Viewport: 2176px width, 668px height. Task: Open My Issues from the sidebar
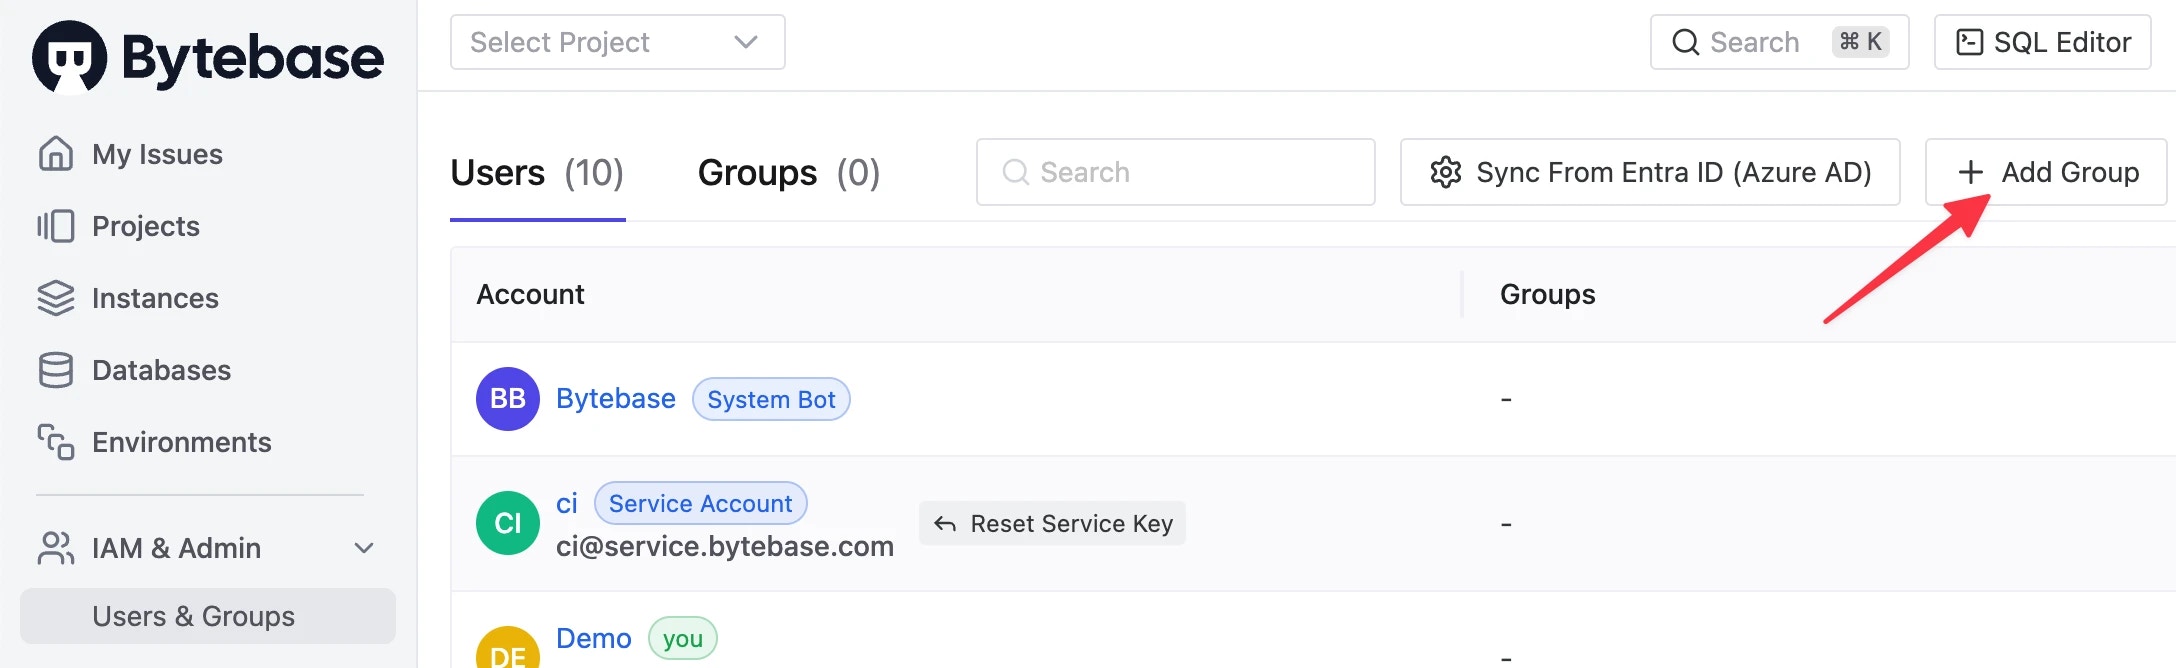point(156,154)
